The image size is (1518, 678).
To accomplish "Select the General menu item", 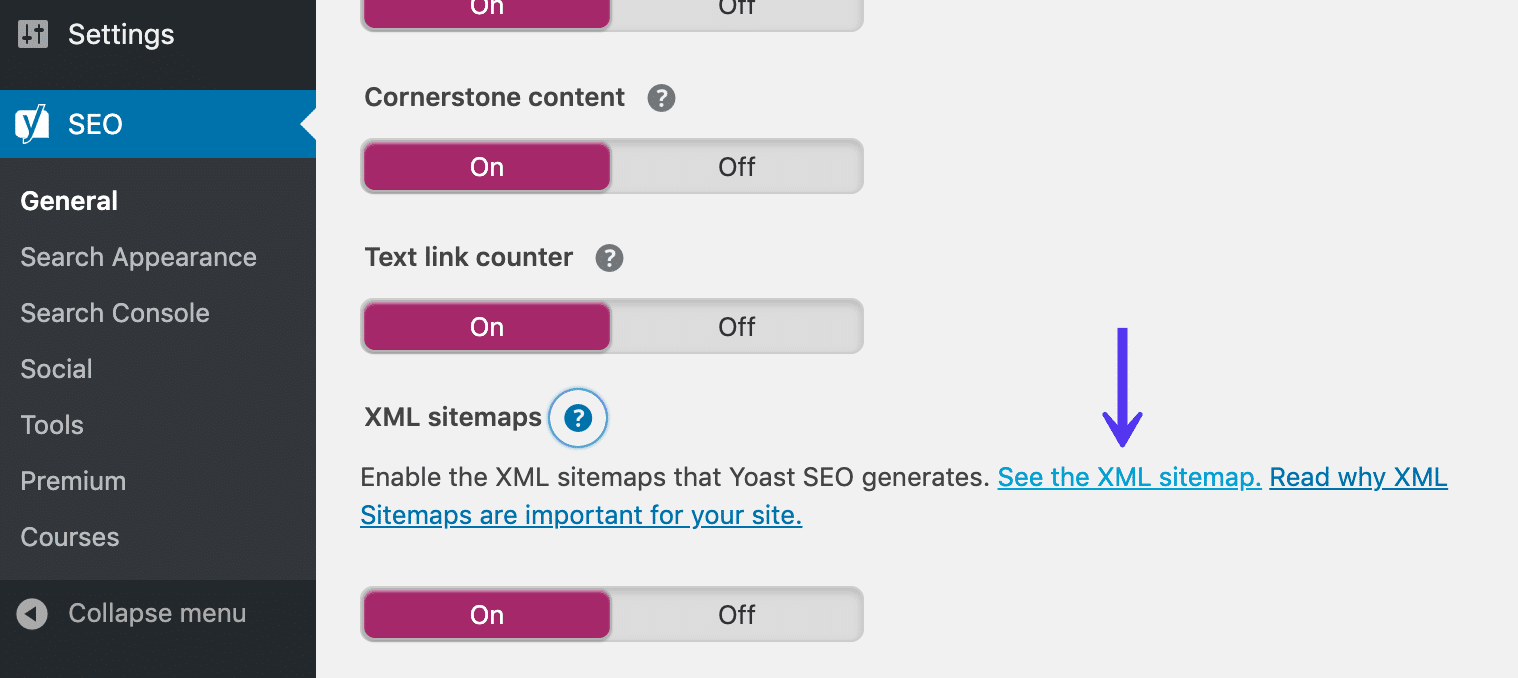I will click(x=68, y=201).
